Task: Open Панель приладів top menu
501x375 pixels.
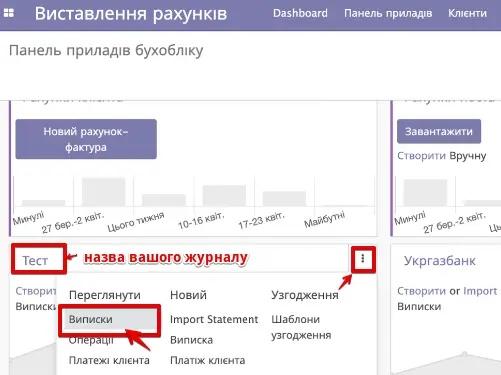Action: (x=388, y=13)
